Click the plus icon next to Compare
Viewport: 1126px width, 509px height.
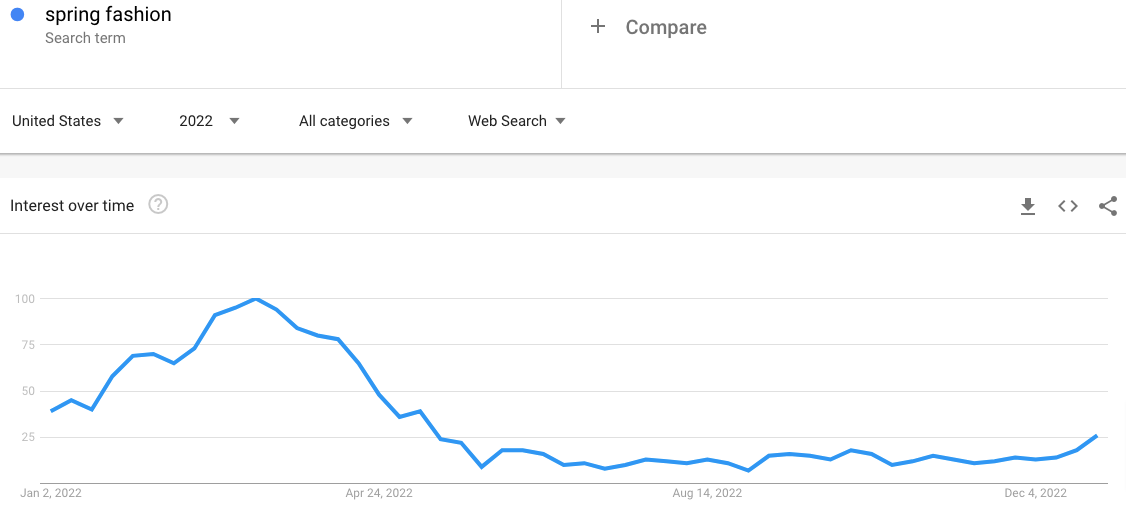tap(598, 27)
